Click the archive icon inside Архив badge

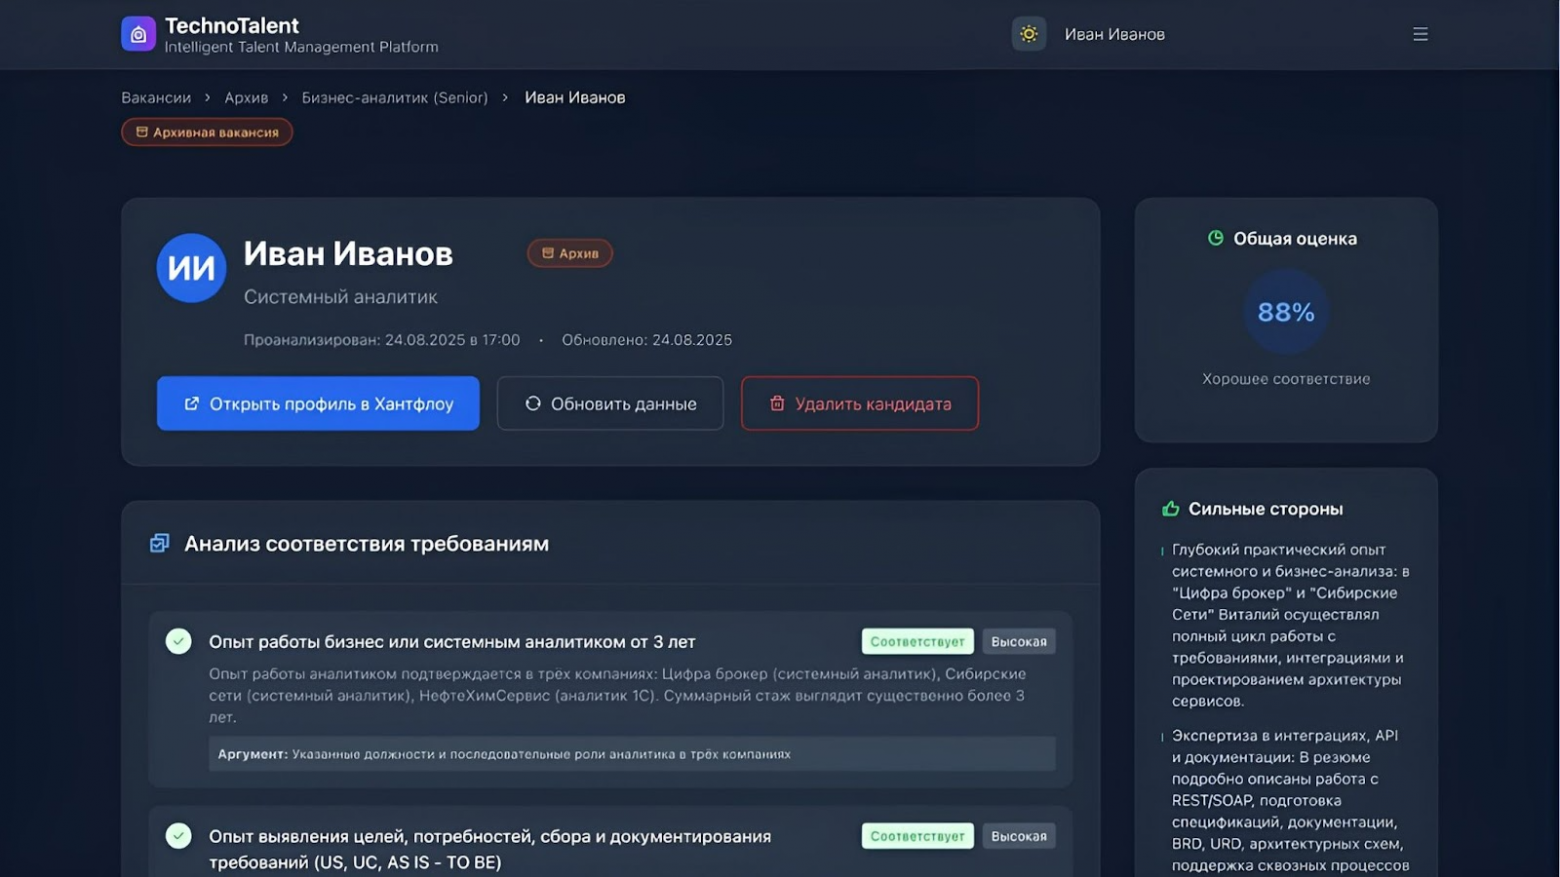pyautogui.click(x=546, y=253)
